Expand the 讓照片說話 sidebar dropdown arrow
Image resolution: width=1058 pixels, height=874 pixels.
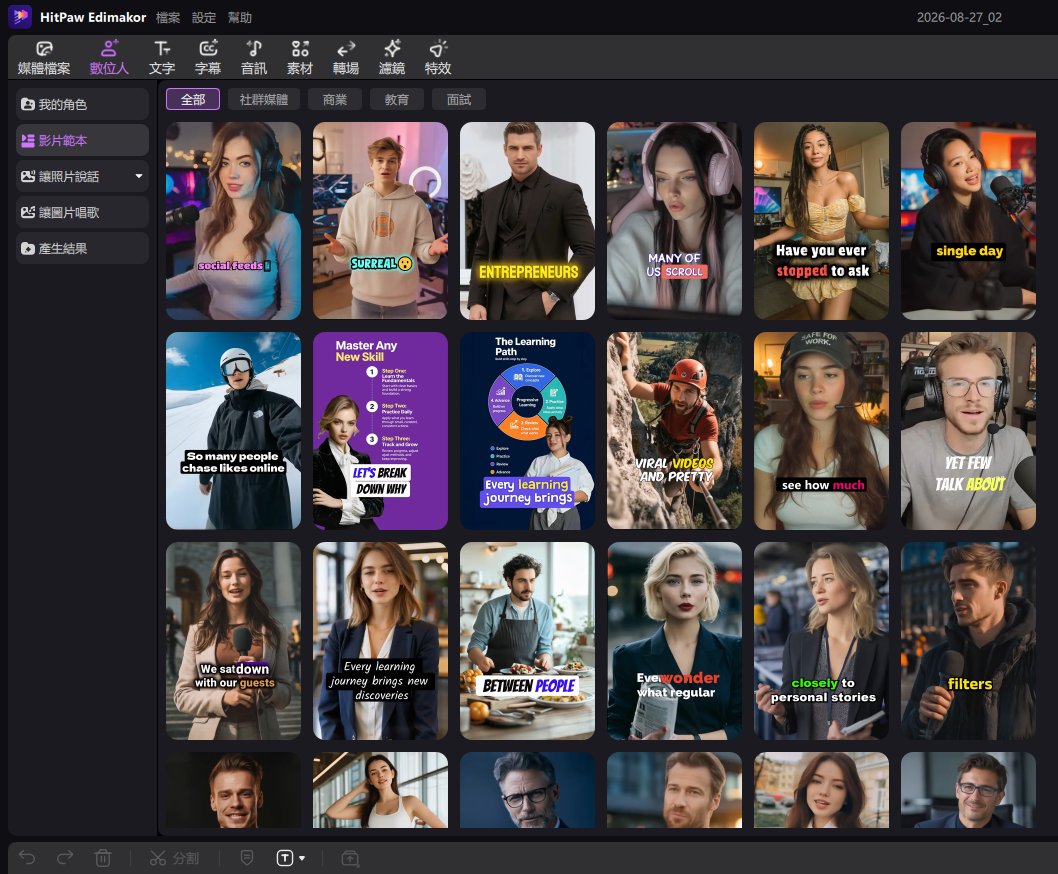tap(139, 176)
